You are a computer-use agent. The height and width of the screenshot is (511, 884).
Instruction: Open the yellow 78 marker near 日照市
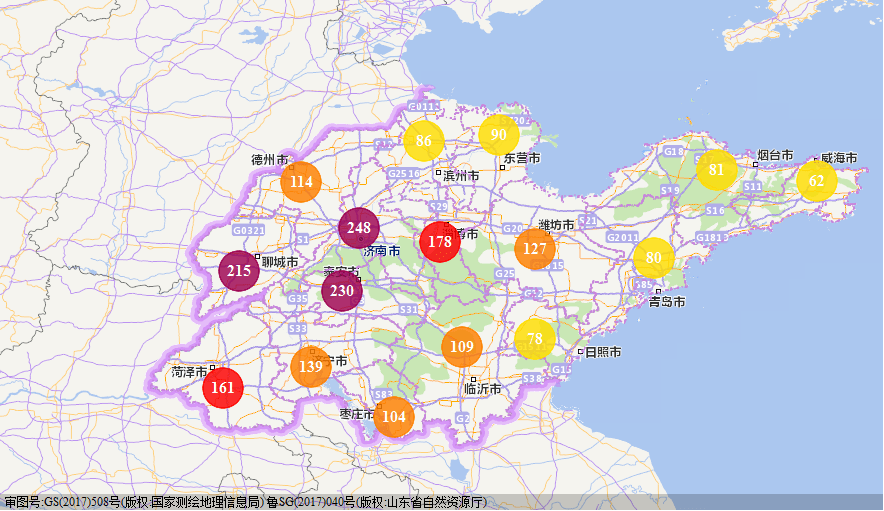(x=535, y=339)
